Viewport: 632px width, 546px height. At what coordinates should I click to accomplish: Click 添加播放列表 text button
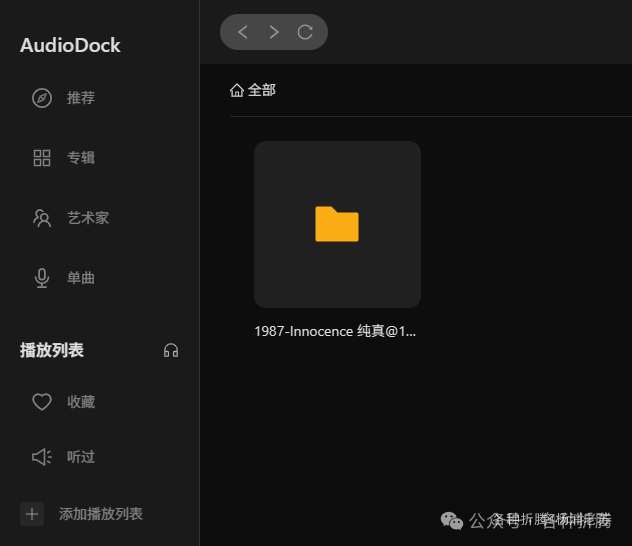tap(101, 514)
